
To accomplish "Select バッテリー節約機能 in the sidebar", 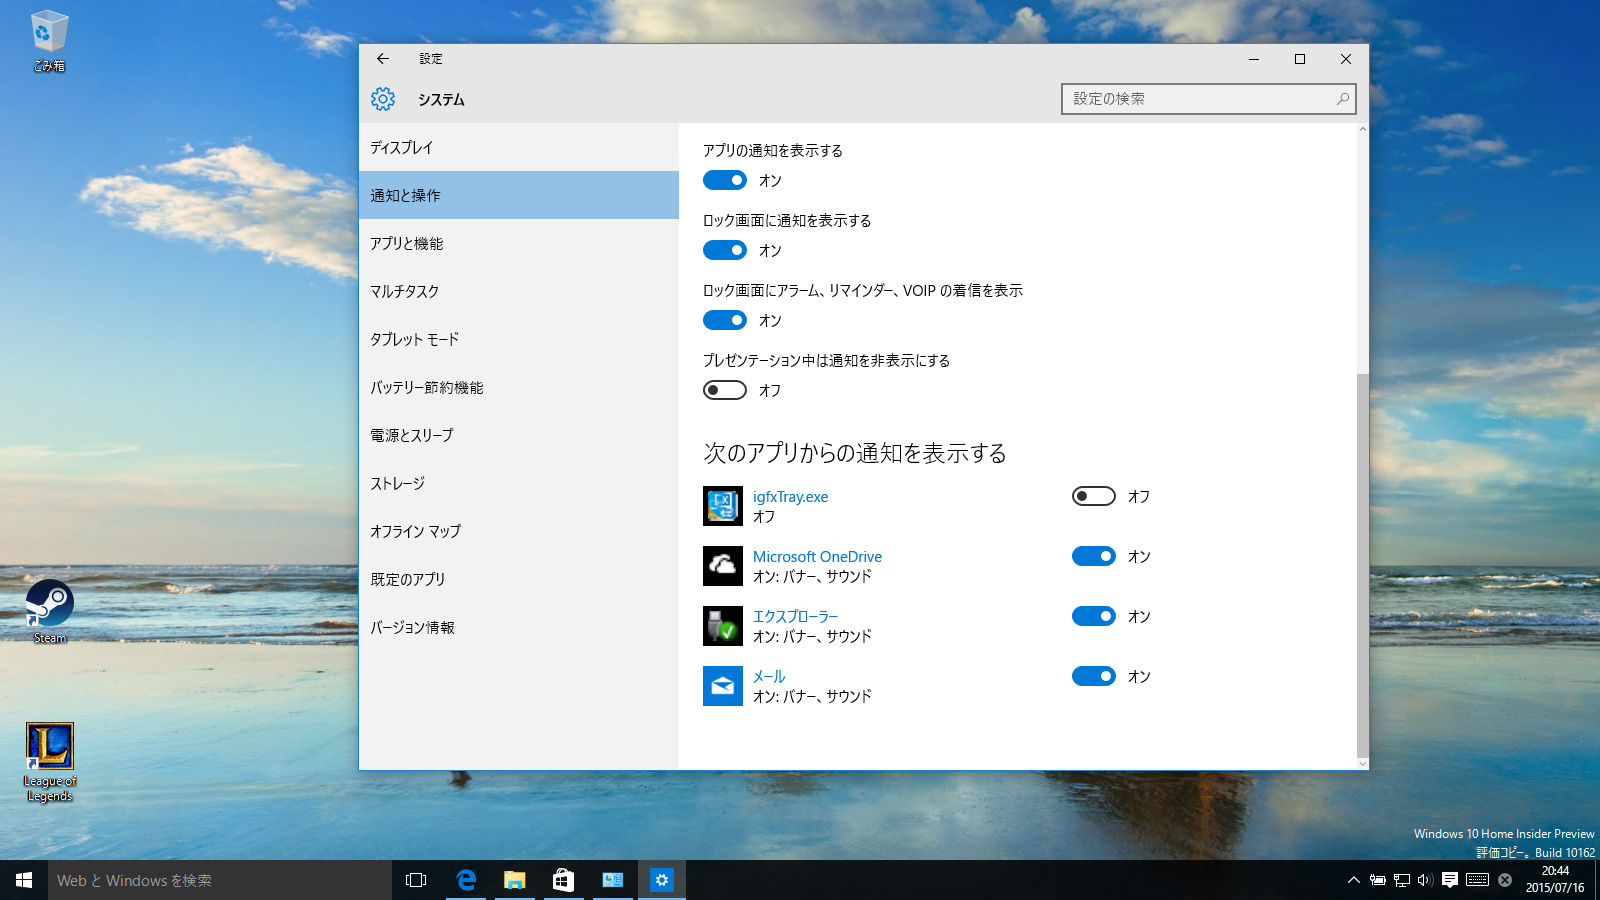I will (x=427, y=387).
